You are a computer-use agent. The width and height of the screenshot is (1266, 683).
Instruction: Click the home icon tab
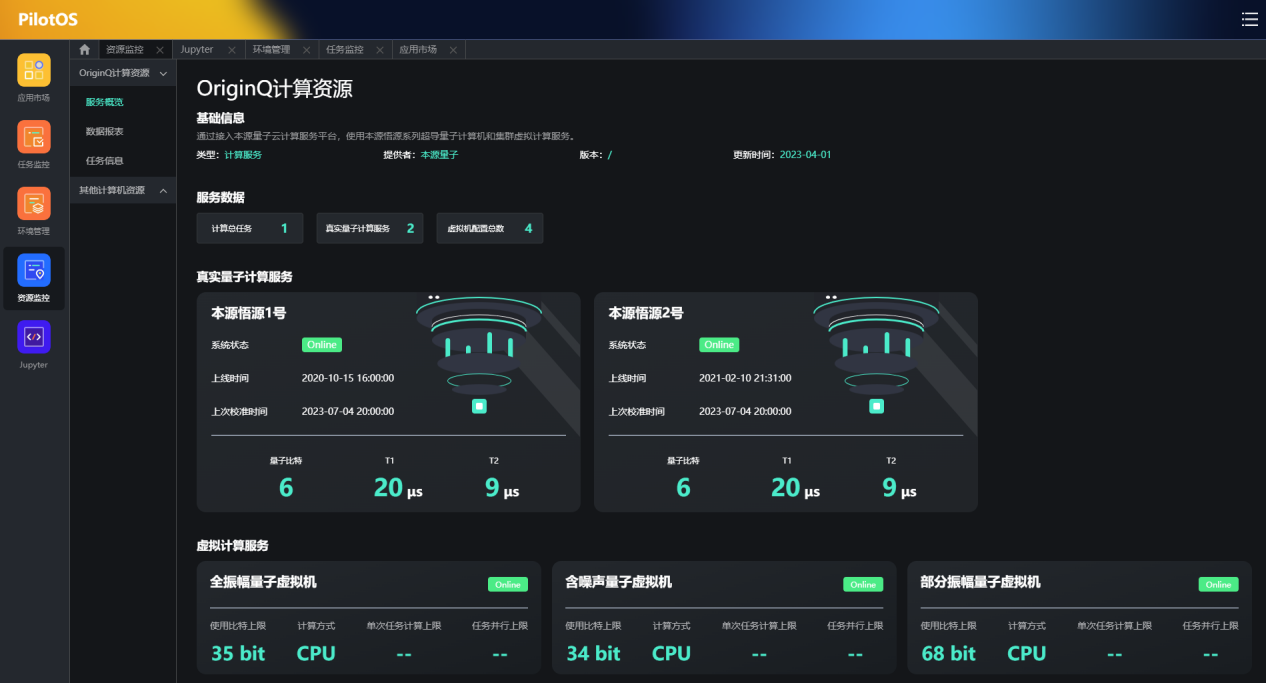click(84, 50)
